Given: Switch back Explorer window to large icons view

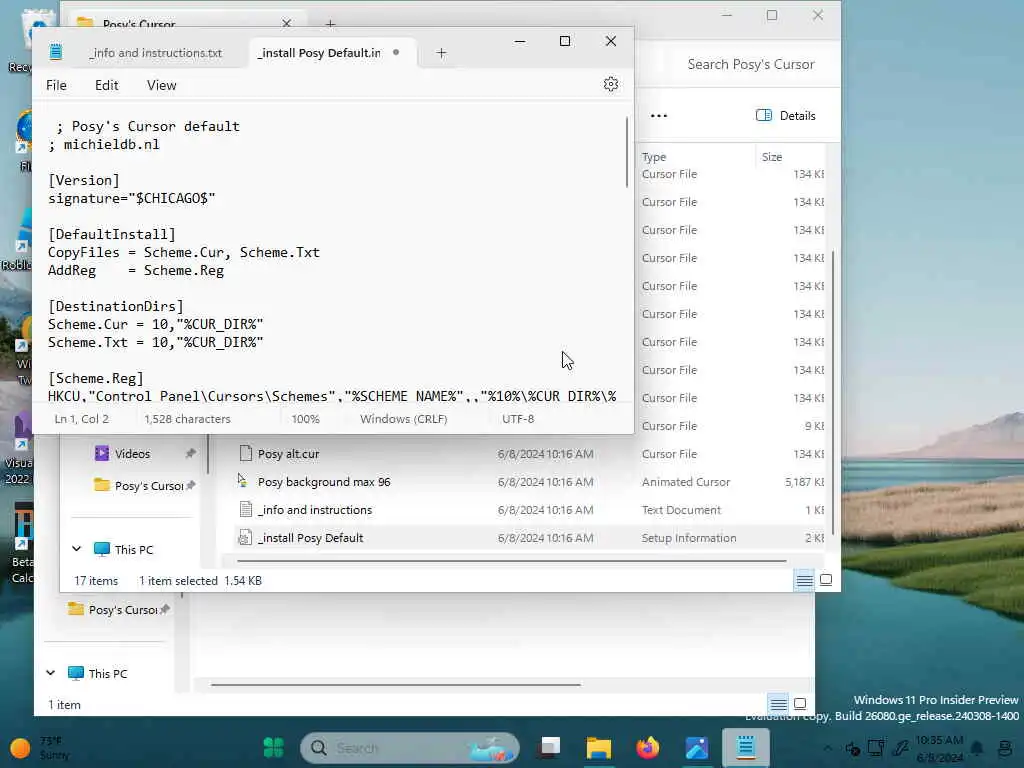Looking at the screenshot, I should coord(800,704).
